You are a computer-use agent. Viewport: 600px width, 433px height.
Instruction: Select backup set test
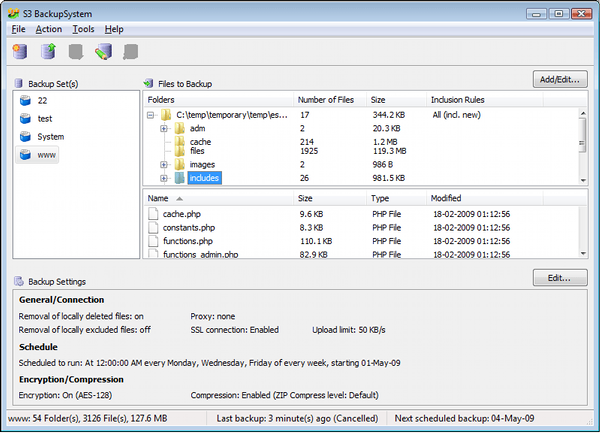pos(45,119)
